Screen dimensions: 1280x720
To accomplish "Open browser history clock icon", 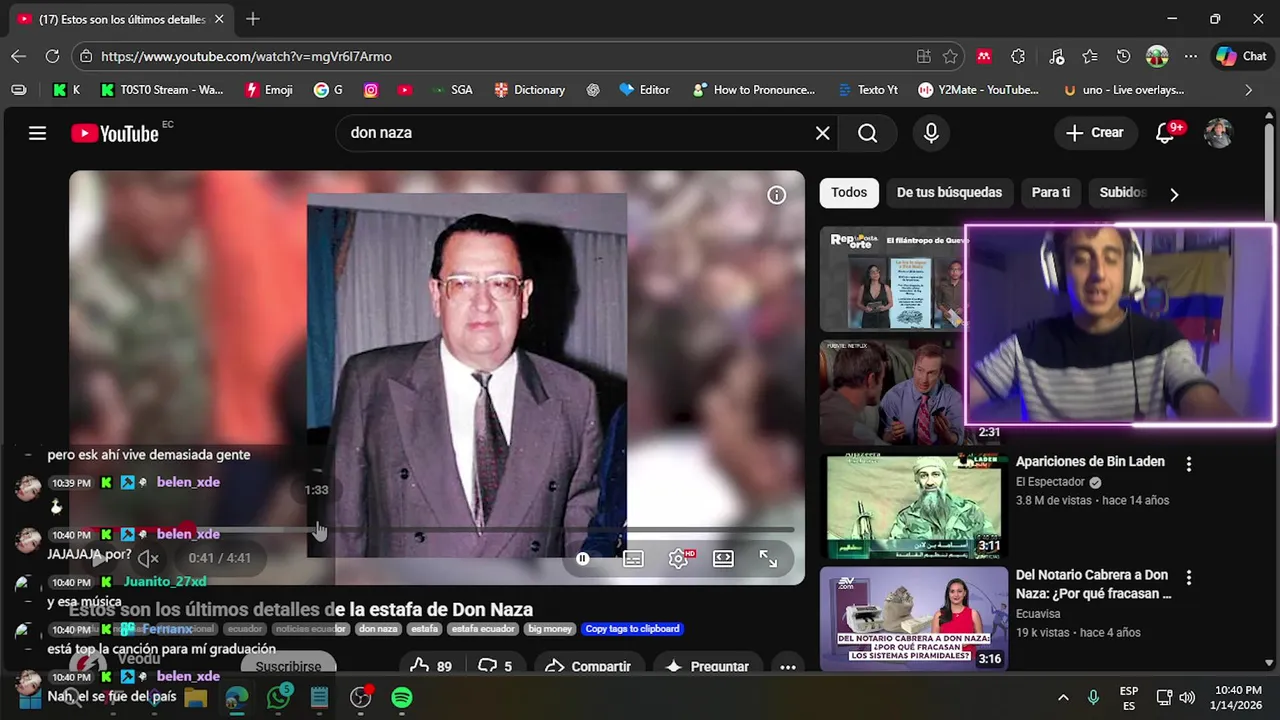I will click(1123, 57).
